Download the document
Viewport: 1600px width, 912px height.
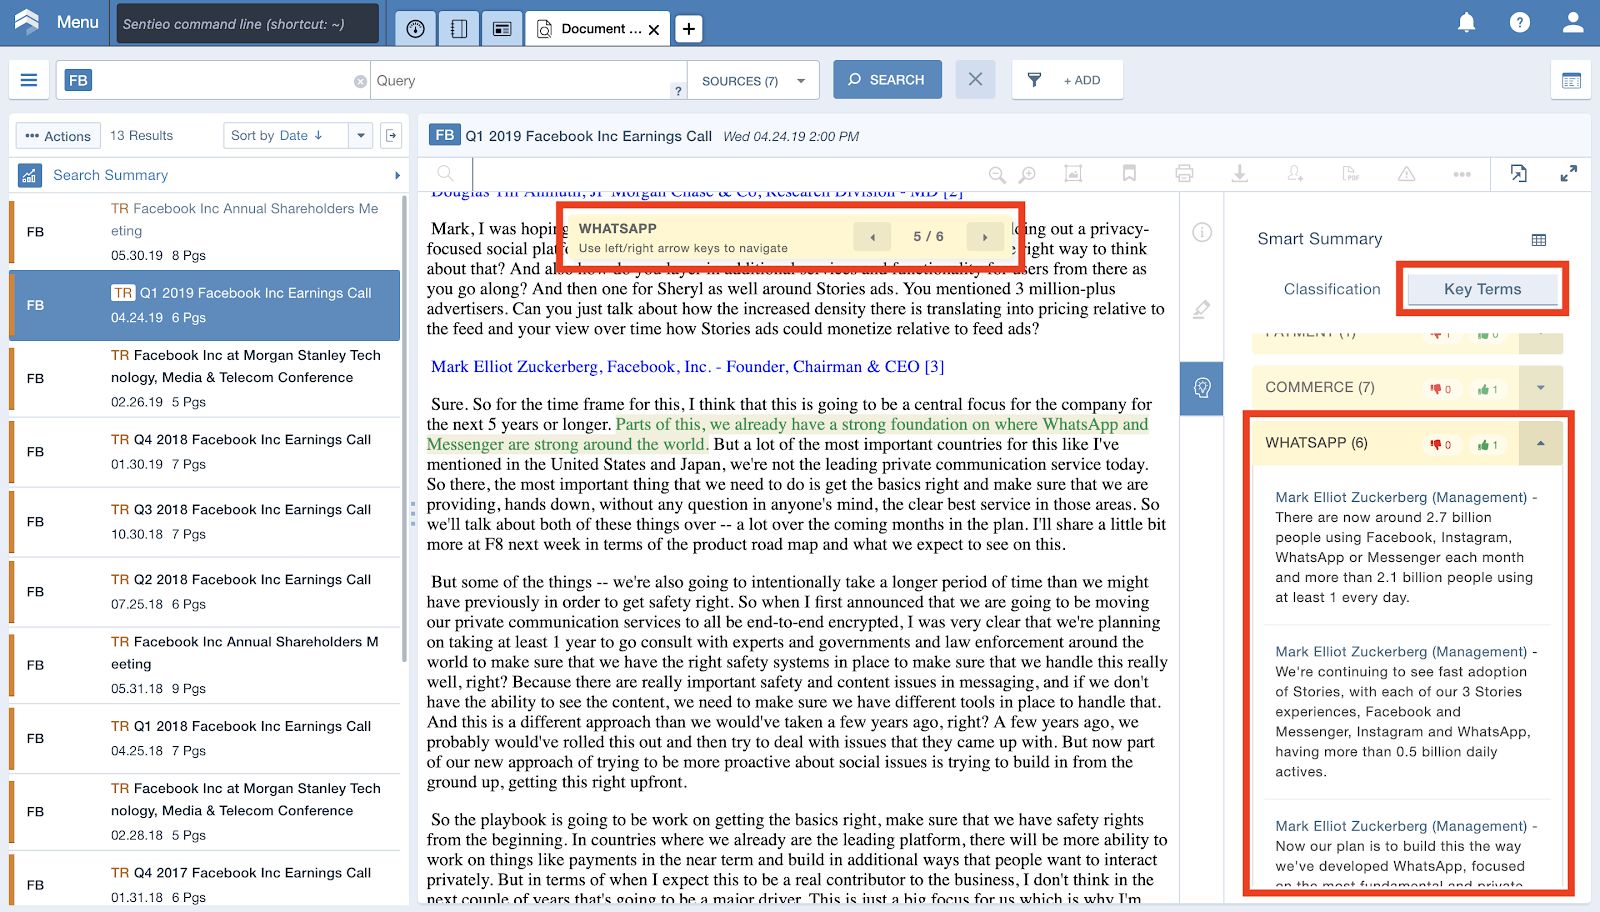point(1239,173)
